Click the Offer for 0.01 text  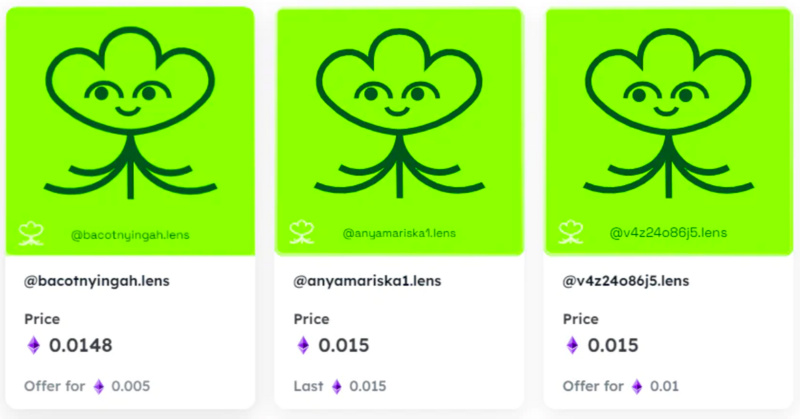click(x=620, y=386)
